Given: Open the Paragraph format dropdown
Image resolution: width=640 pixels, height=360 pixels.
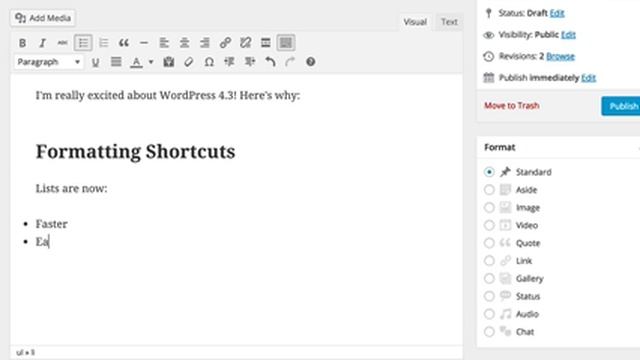Looking at the screenshot, I should pos(49,62).
